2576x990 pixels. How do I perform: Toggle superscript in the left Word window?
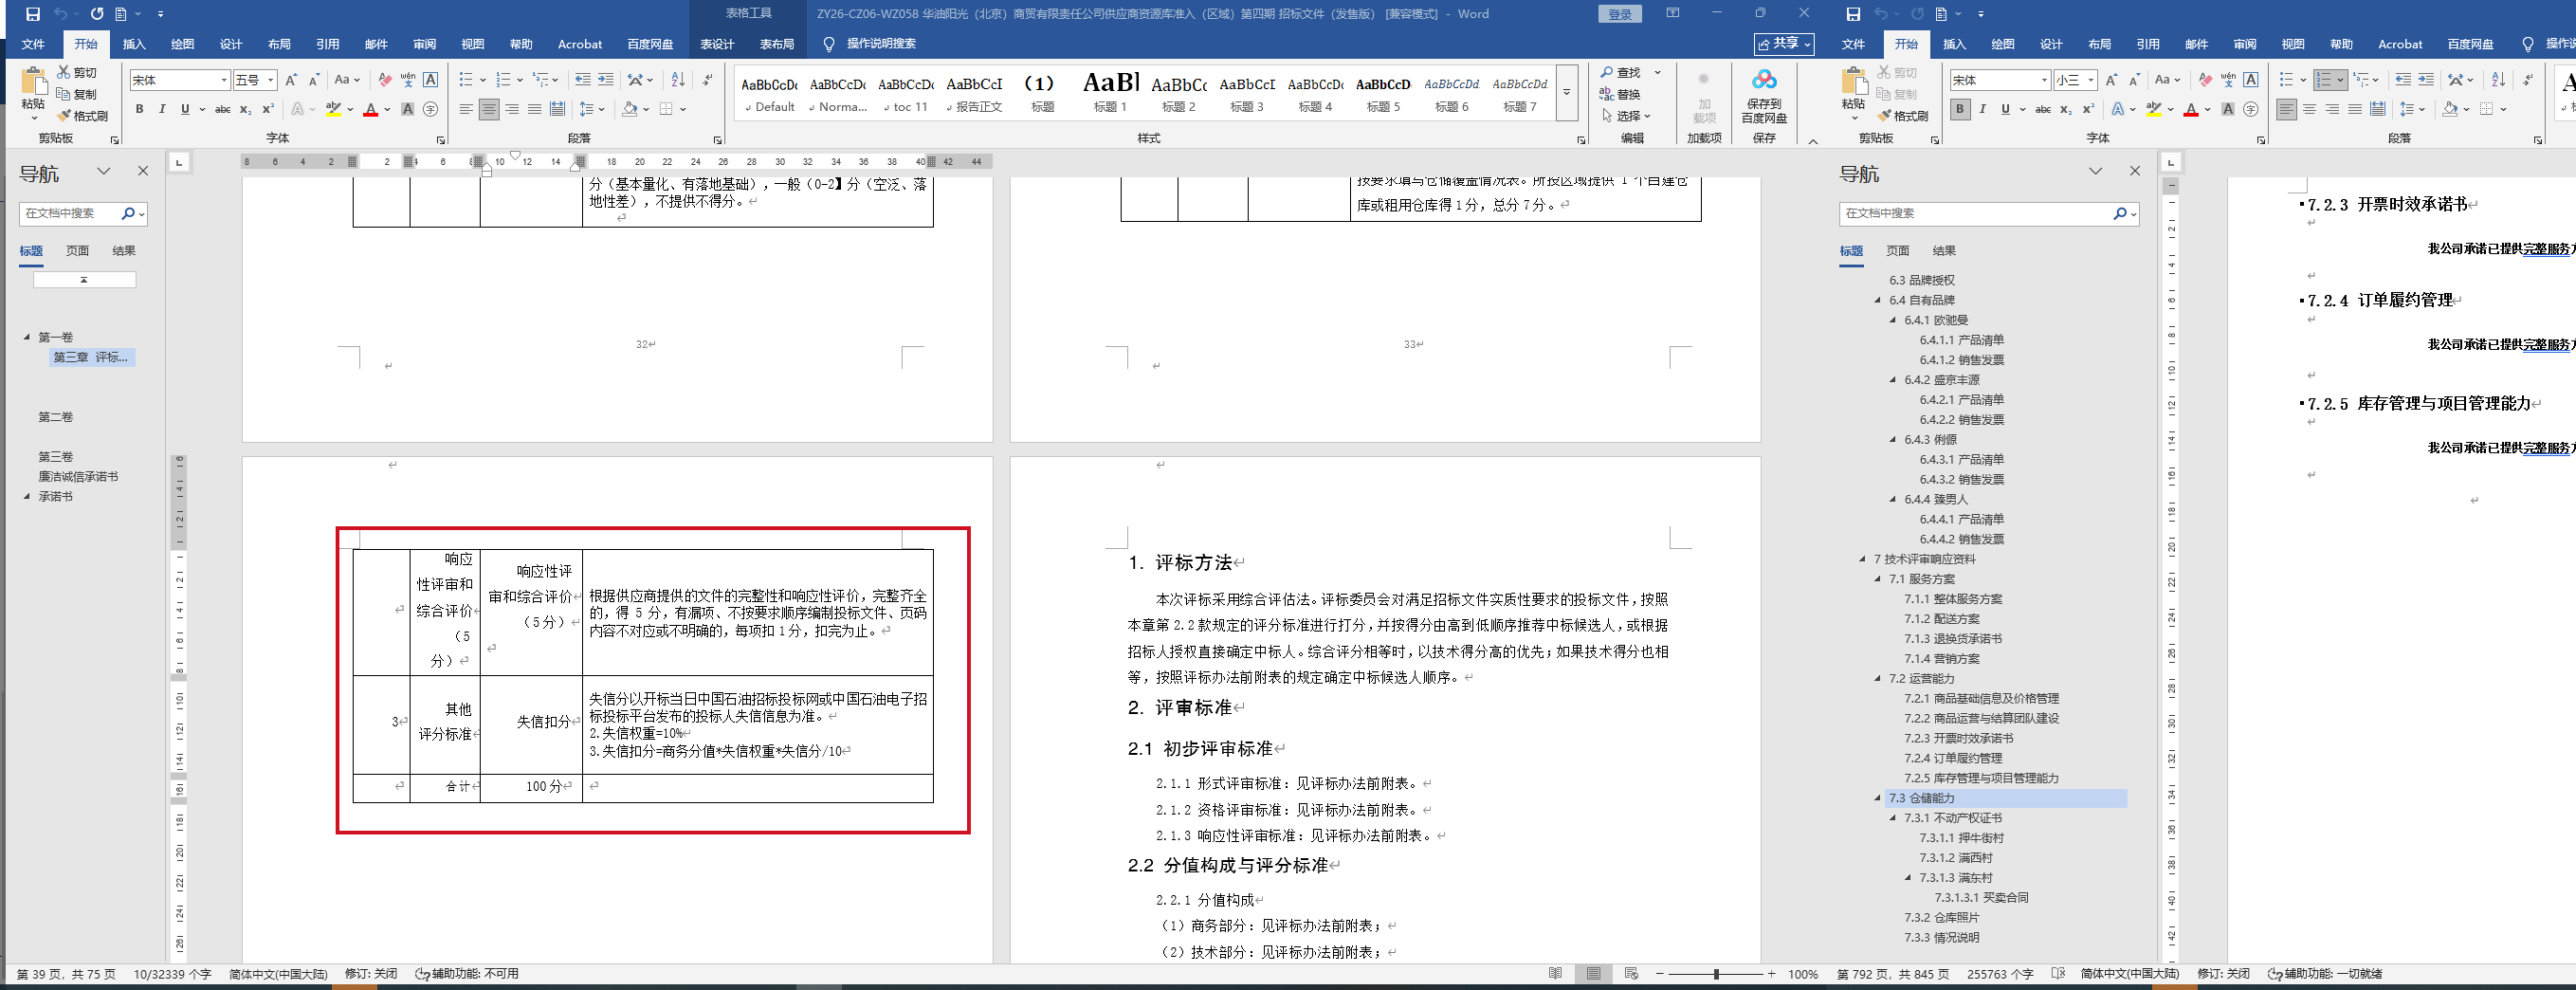tap(268, 109)
